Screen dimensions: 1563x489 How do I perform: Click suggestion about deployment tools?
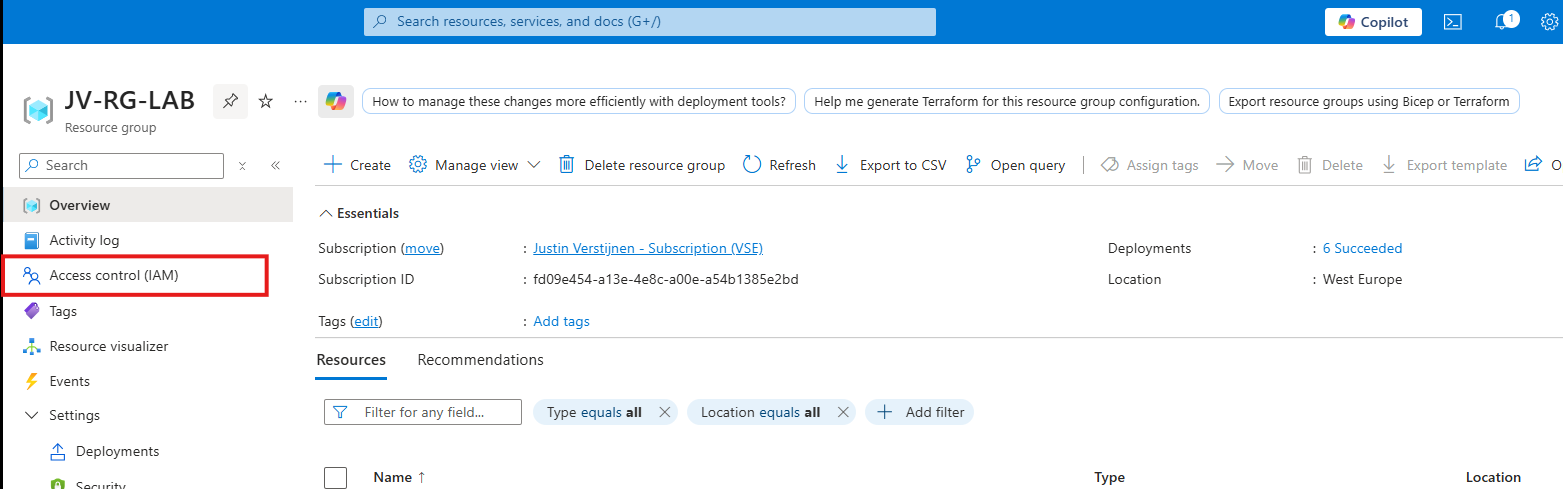[x=579, y=101]
